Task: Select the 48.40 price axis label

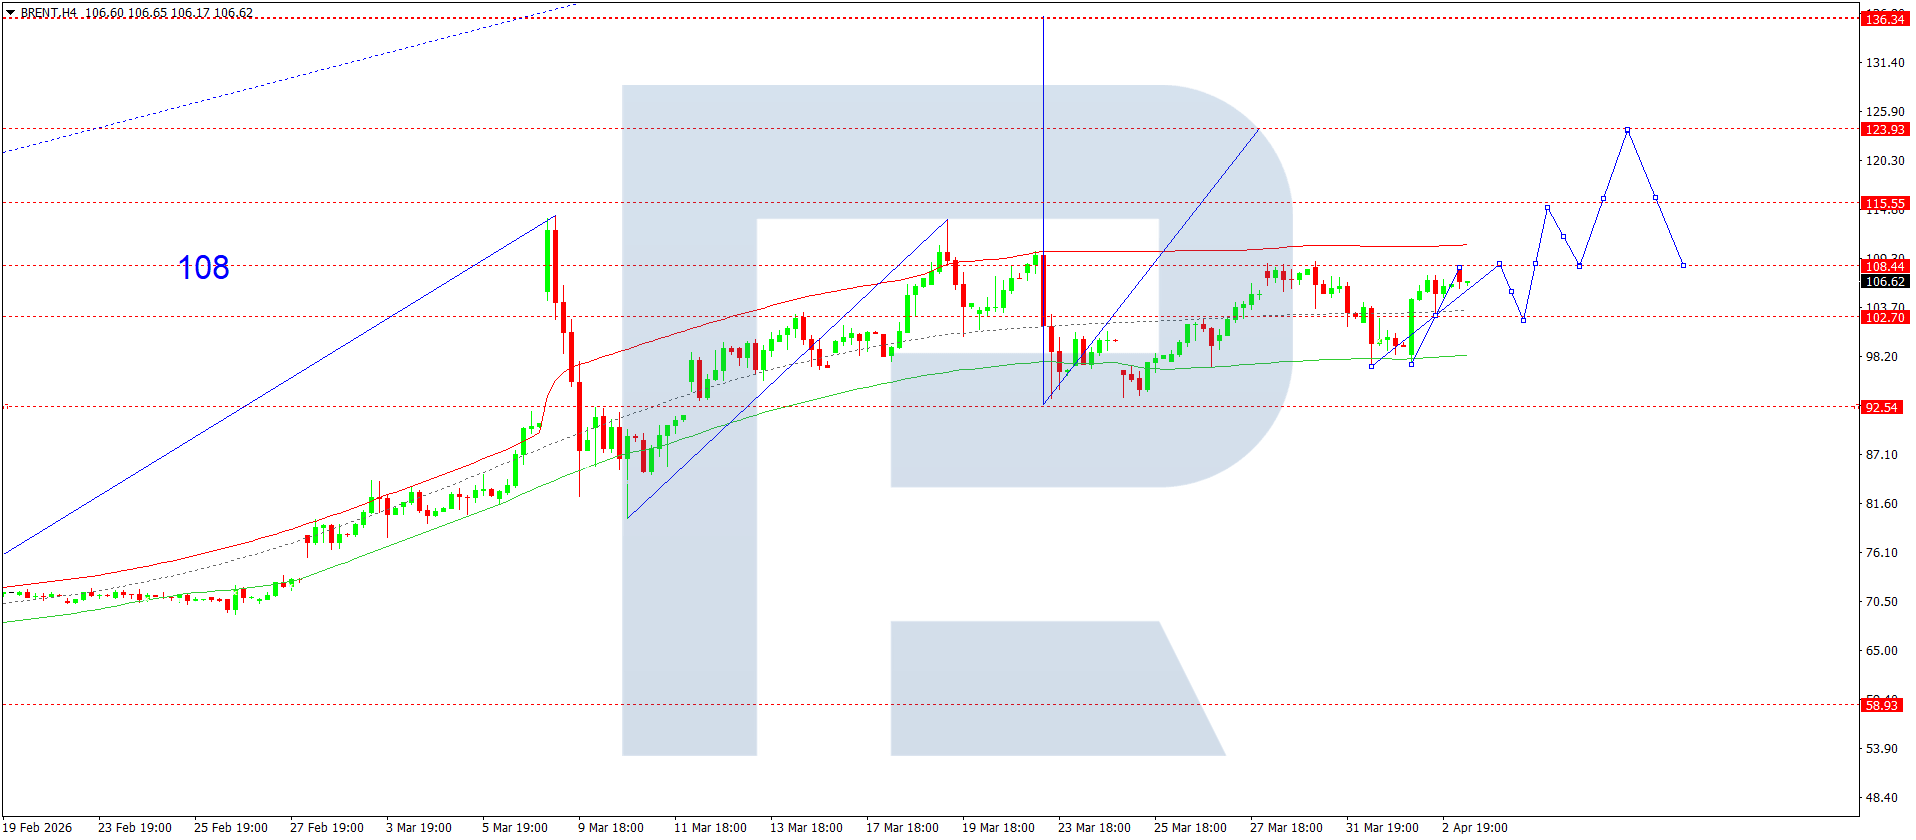Action: point(1881,797)
